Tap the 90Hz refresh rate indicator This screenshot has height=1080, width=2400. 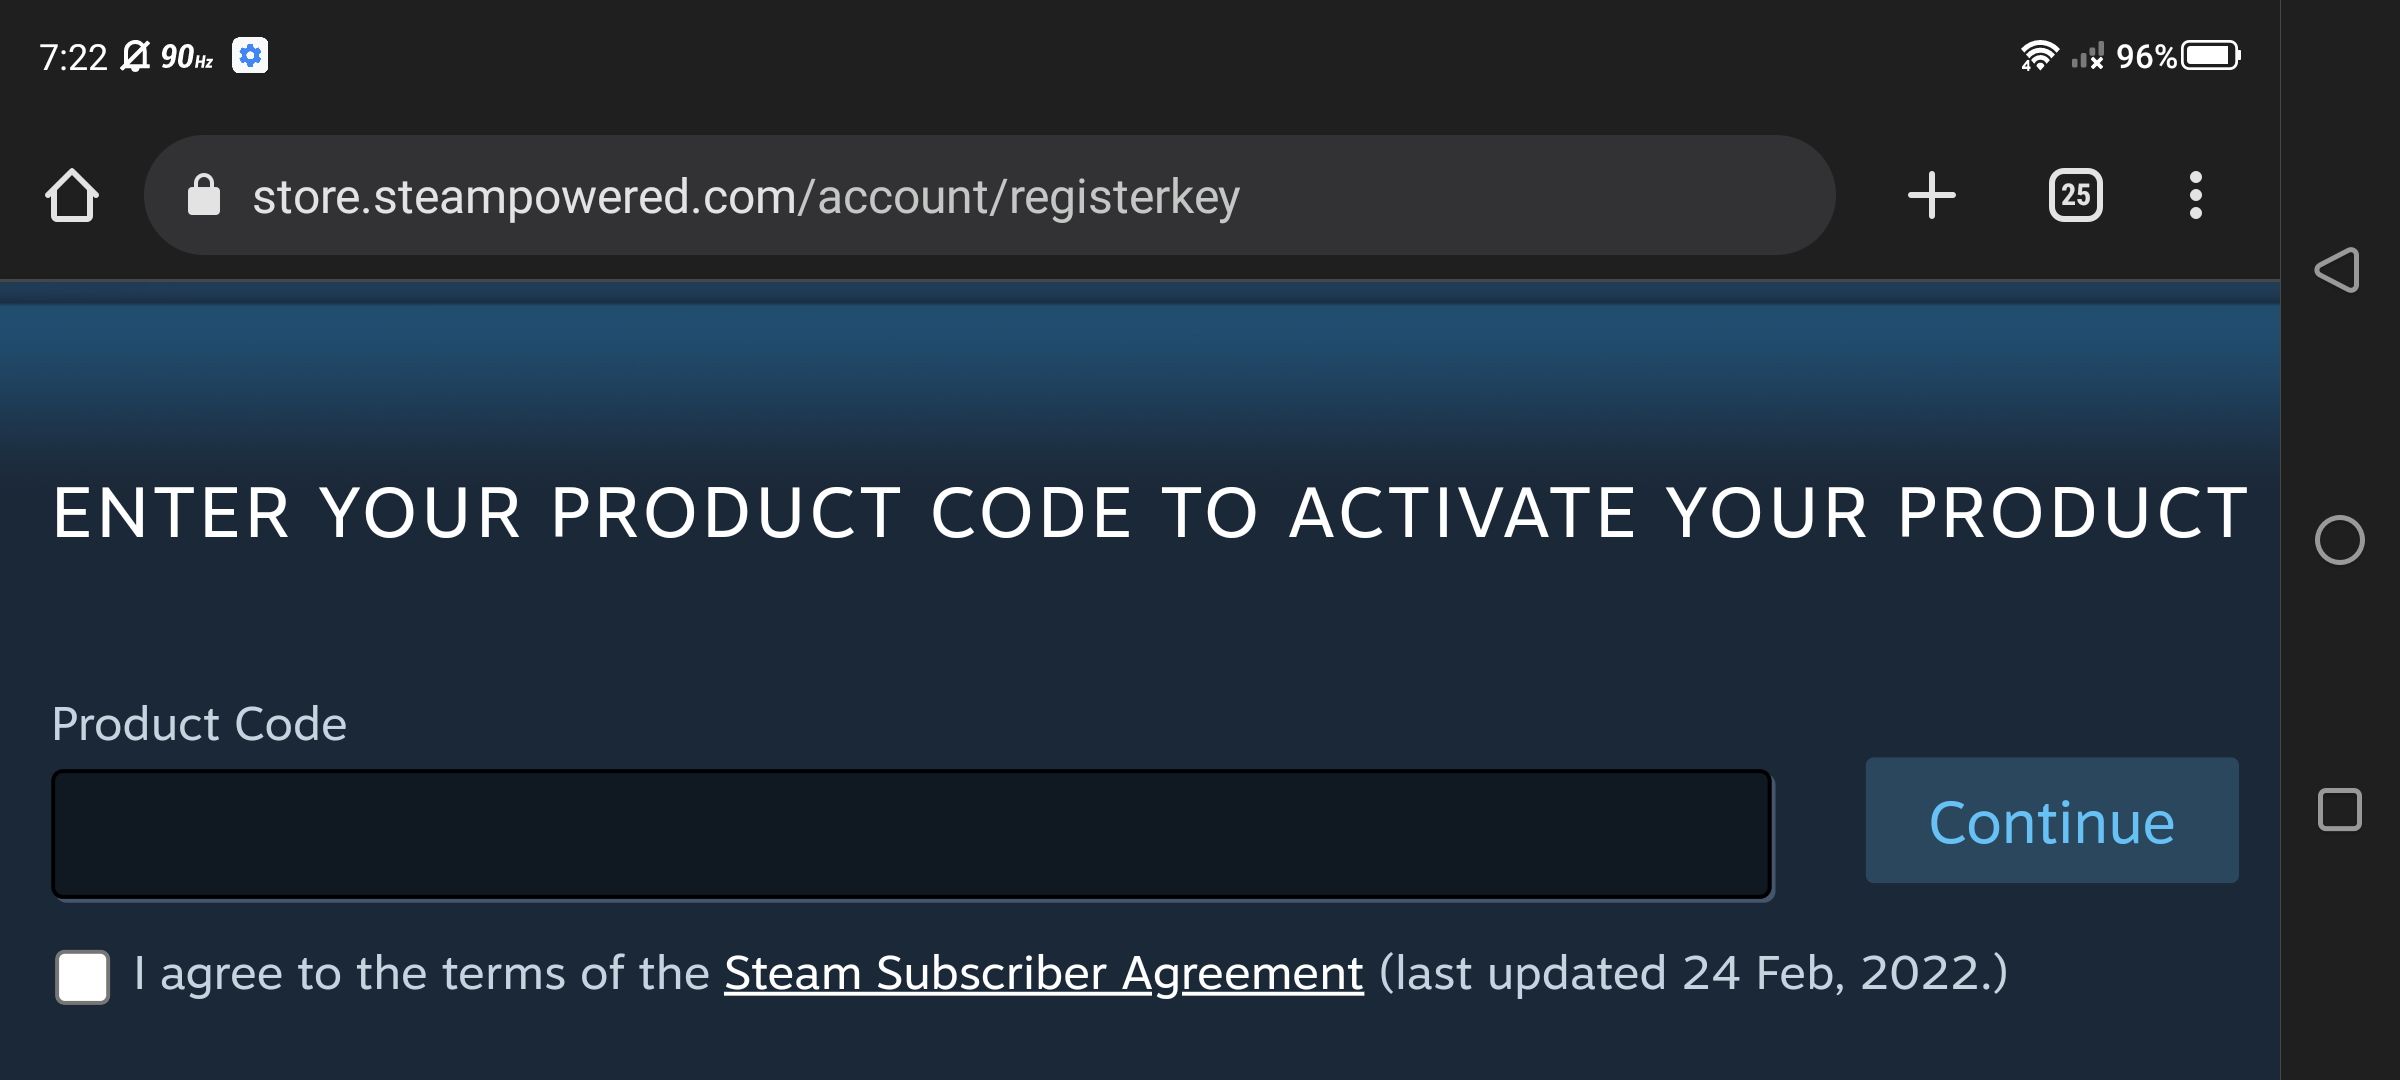coord(187,57)
